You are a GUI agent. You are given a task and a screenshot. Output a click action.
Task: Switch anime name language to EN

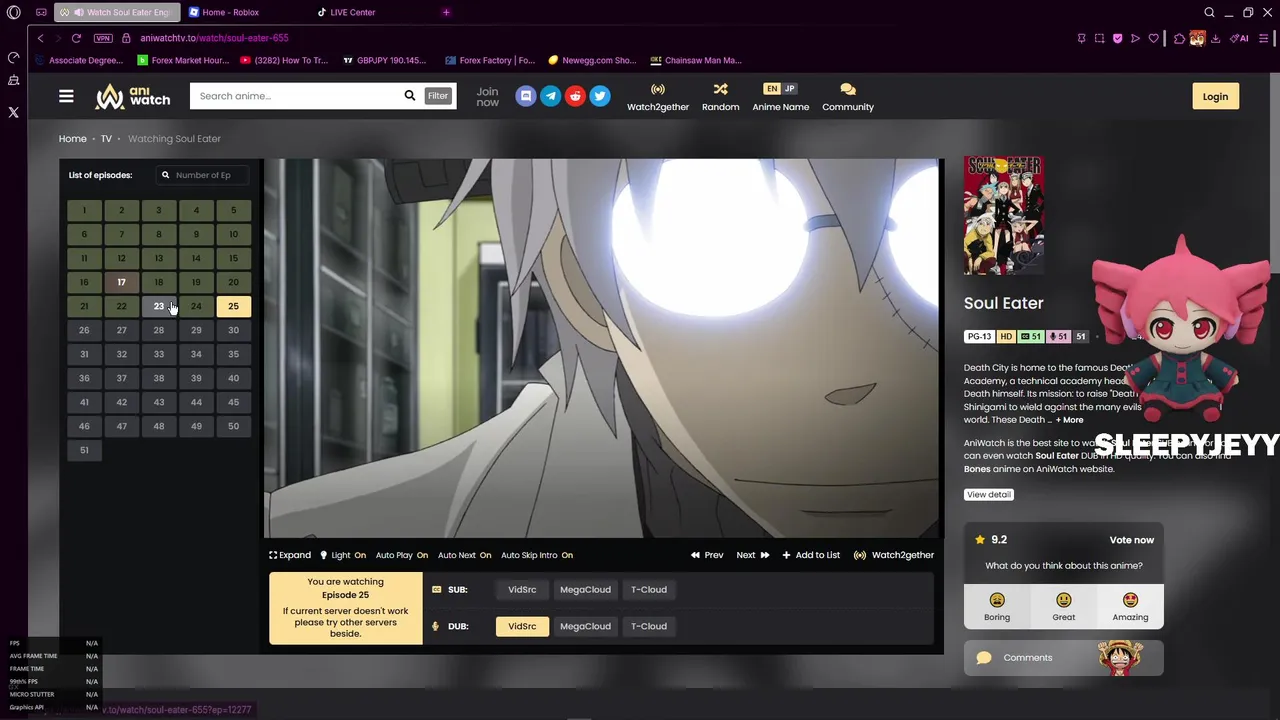[x=771, y=88]
